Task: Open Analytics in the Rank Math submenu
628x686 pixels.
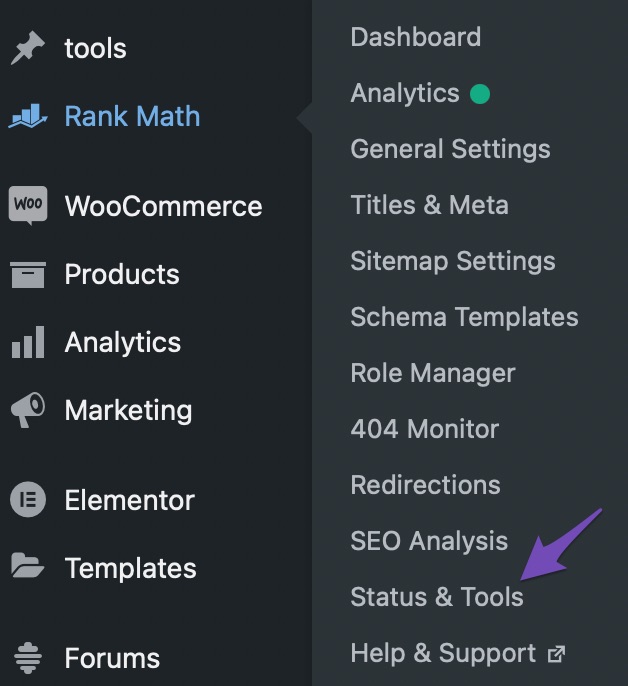Action: coord(405,93)
